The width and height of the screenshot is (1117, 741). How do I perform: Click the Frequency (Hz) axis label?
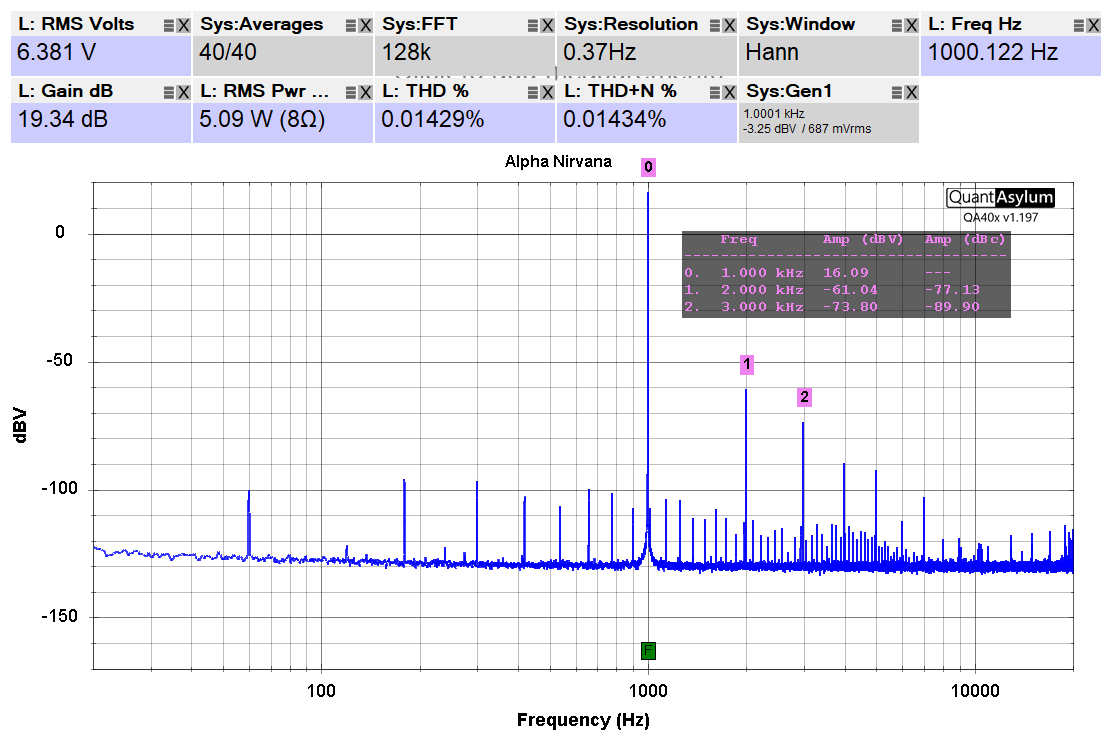[x=583, y=720]
